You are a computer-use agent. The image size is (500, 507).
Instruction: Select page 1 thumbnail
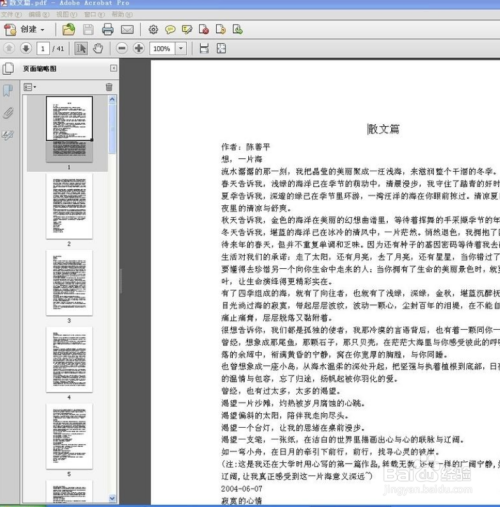(x=69, y=129)
